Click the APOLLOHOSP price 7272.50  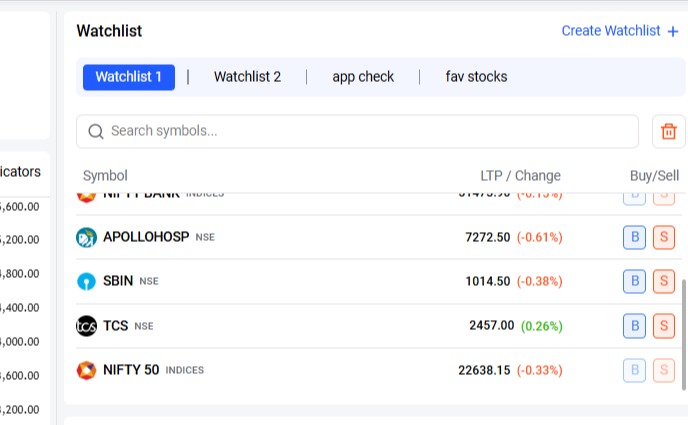point(487,238)
